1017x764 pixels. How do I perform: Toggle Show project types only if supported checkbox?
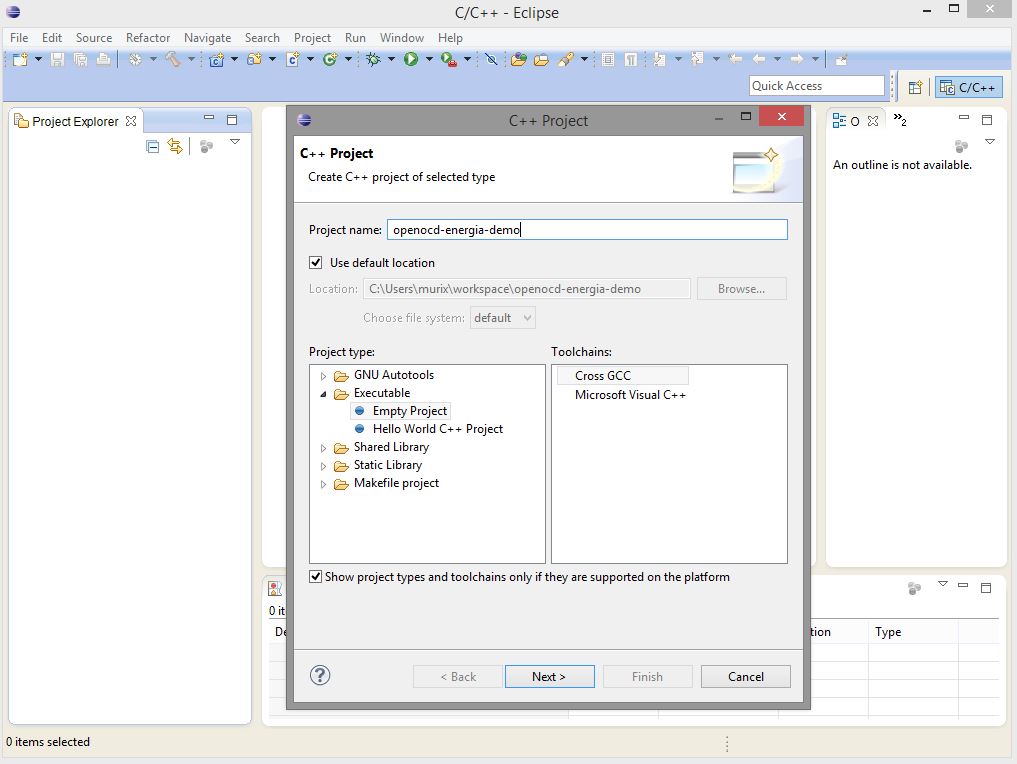(x=315, y=577)
